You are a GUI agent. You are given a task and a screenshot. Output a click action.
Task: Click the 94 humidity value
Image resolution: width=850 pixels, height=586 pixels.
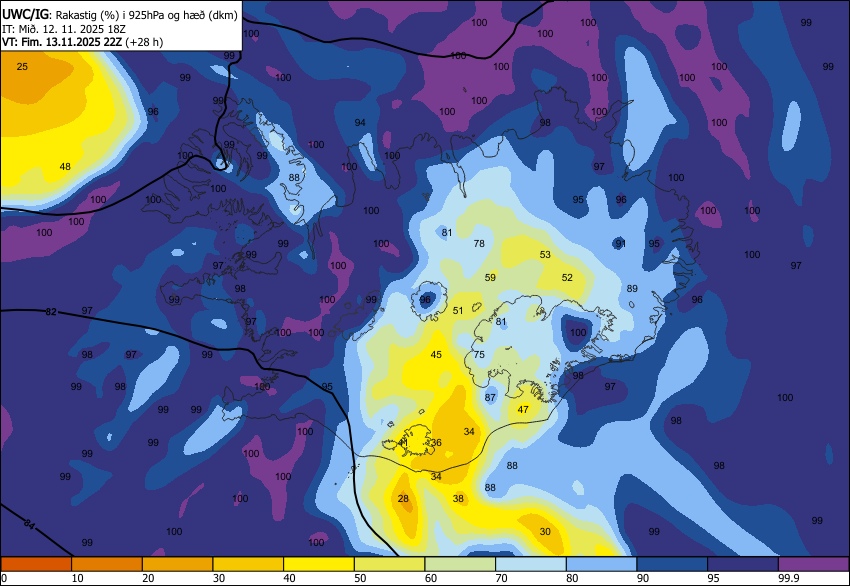(x=360, y=123)
